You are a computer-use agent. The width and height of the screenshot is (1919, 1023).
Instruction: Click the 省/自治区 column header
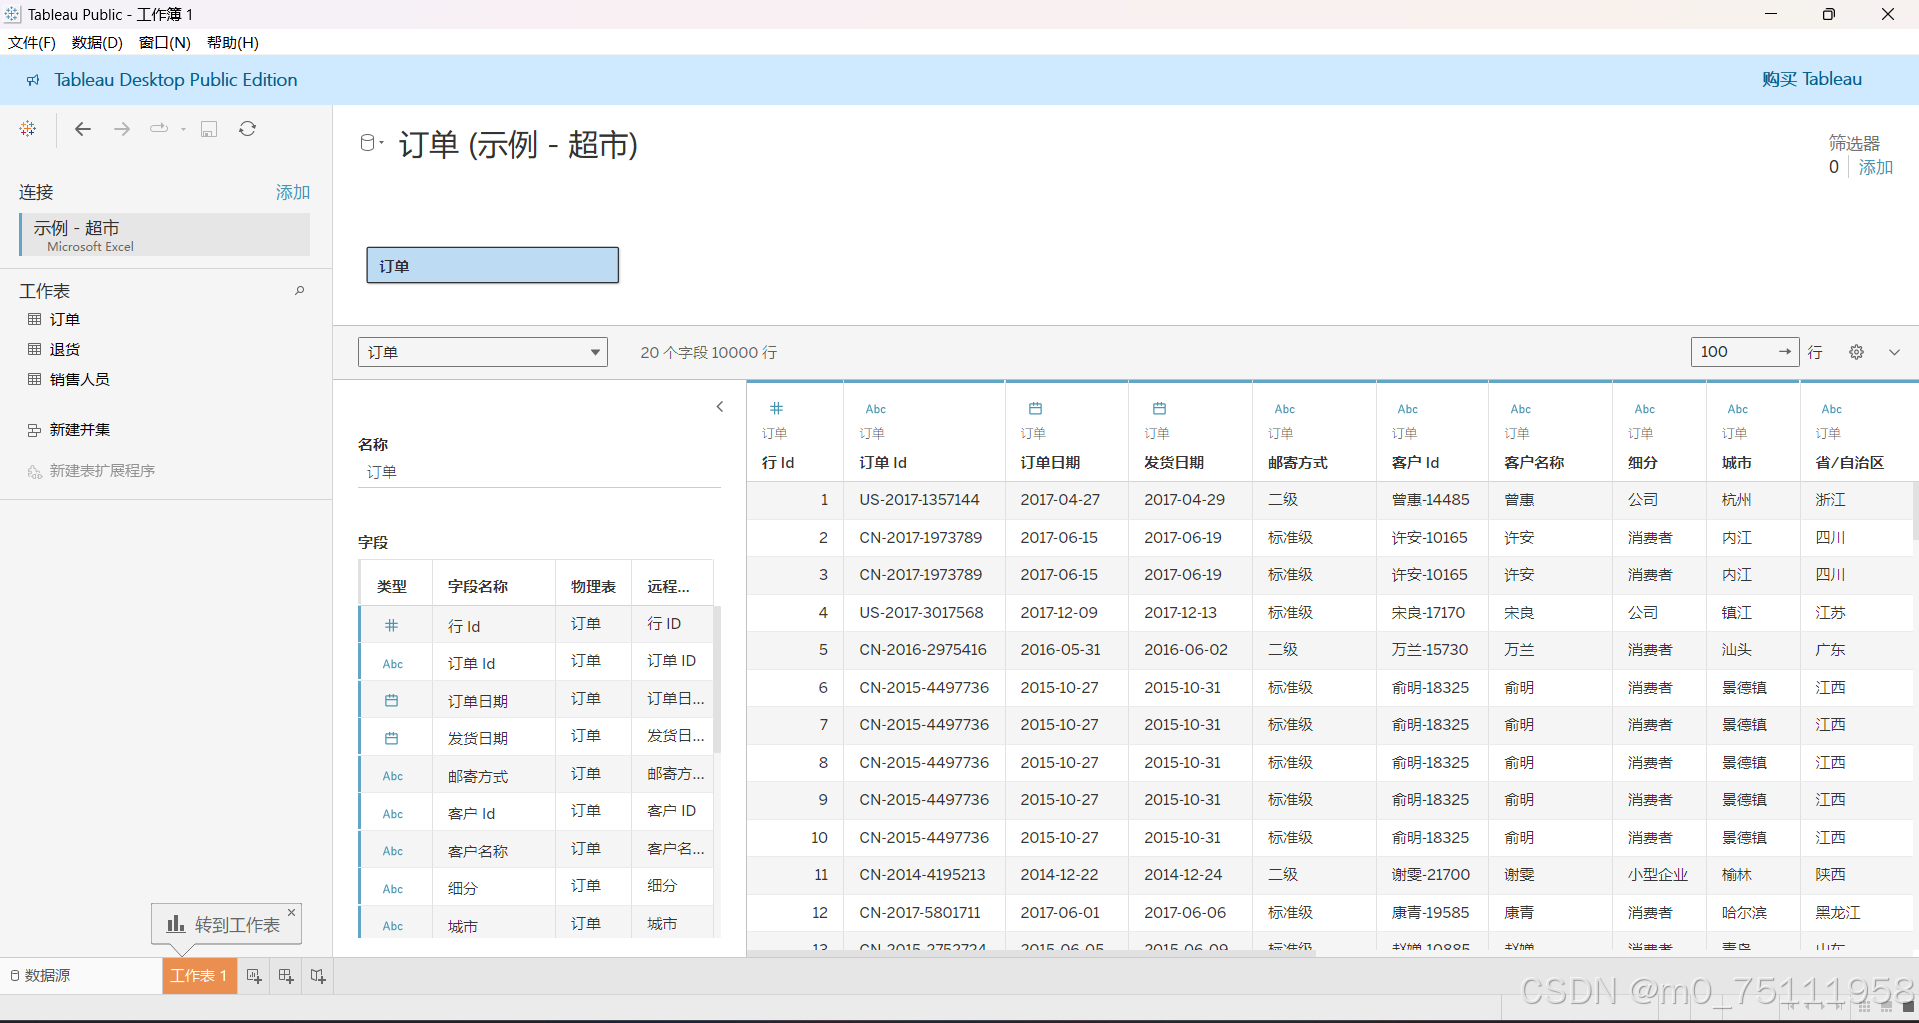pos(1850,462)
